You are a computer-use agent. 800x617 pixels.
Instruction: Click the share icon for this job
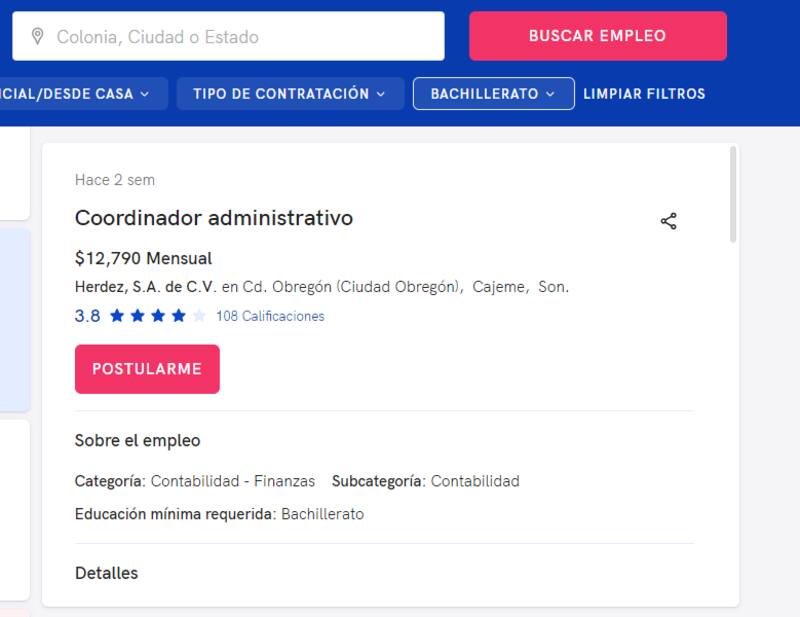(669, 221)
